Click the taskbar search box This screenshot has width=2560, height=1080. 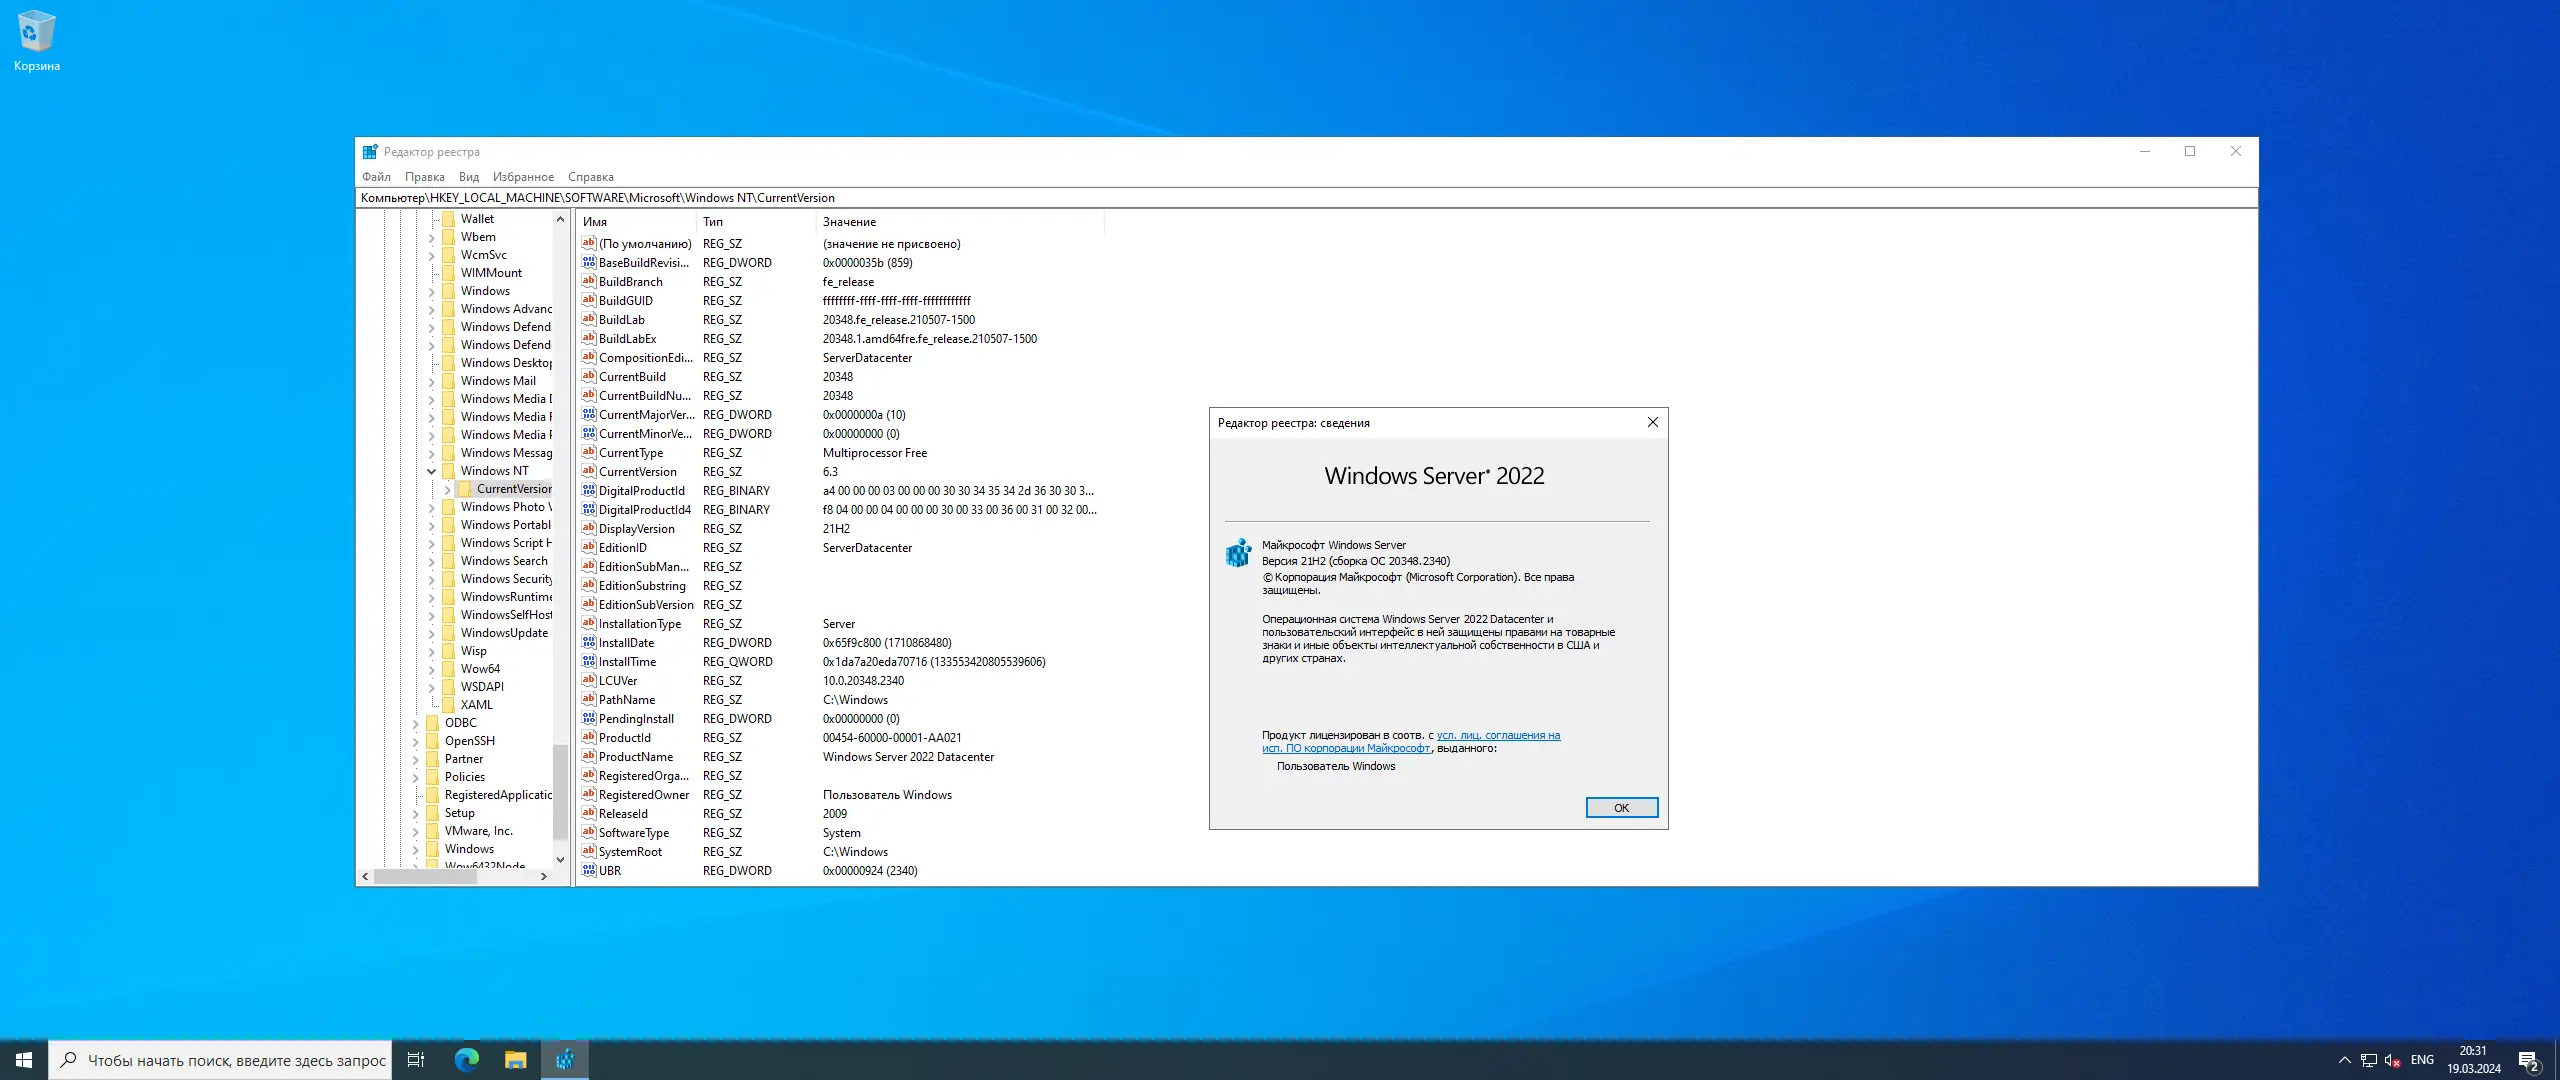coord(220,1060)
